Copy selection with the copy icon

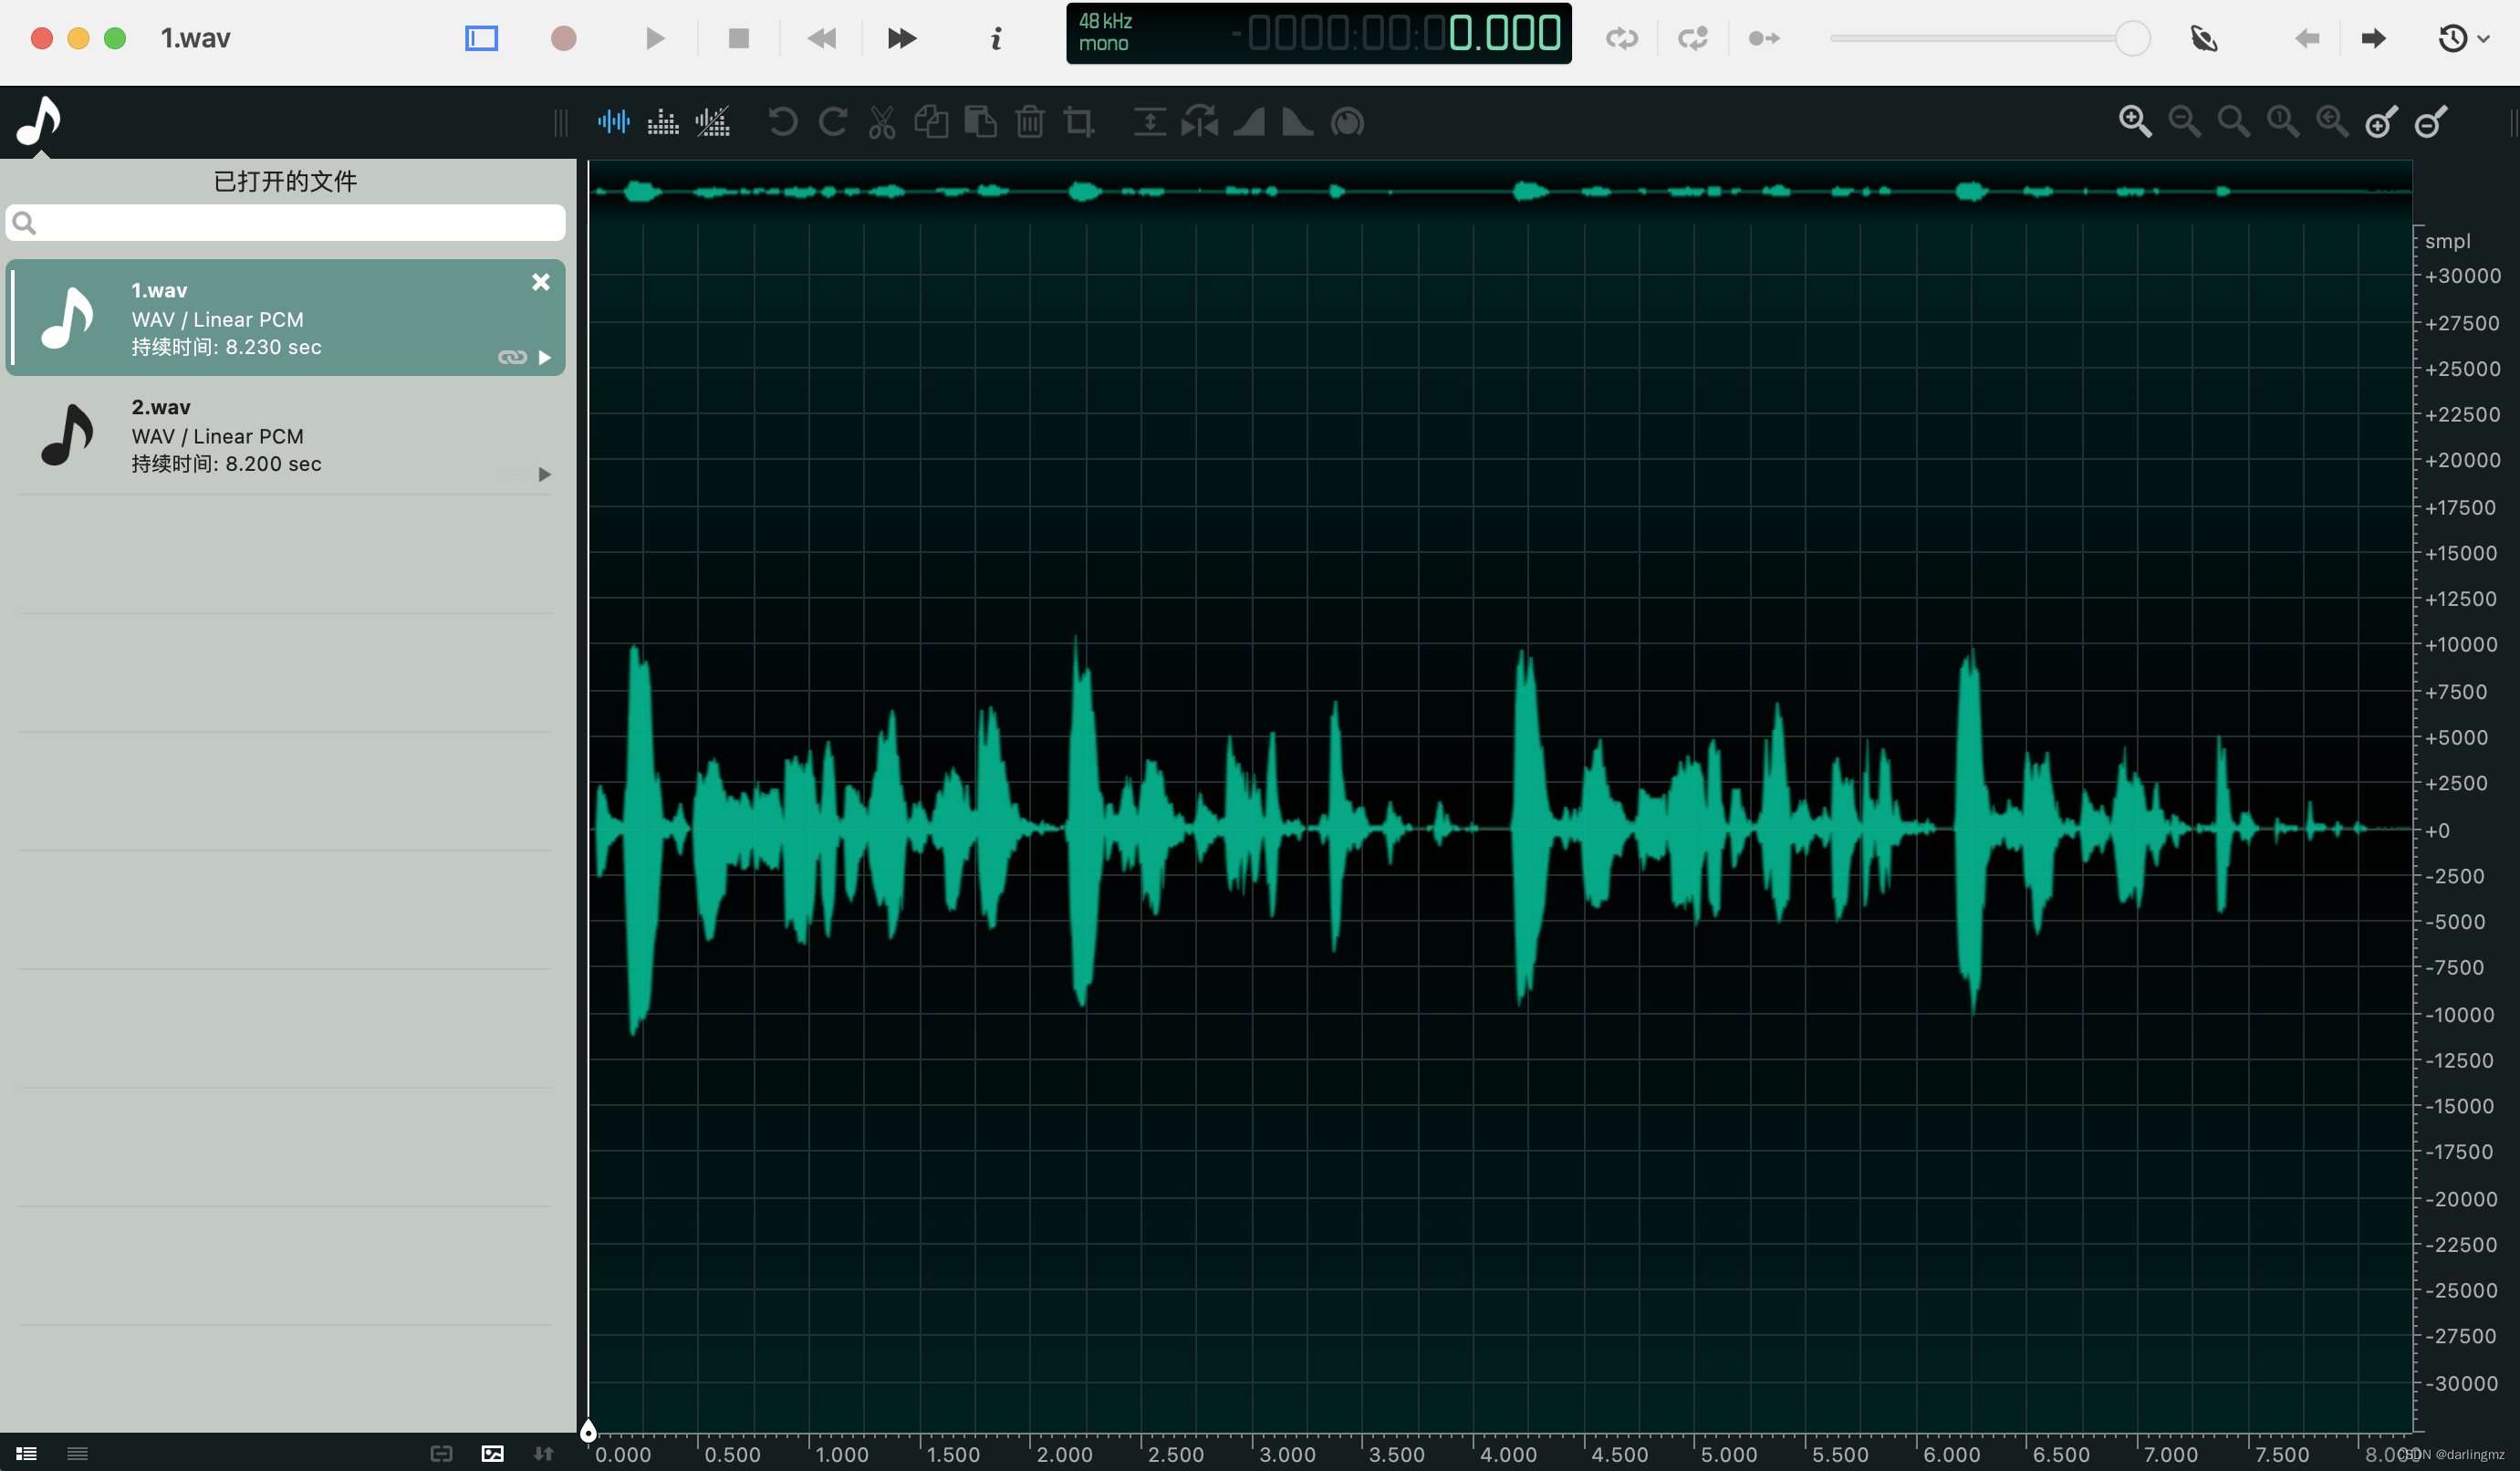[931, 122]
